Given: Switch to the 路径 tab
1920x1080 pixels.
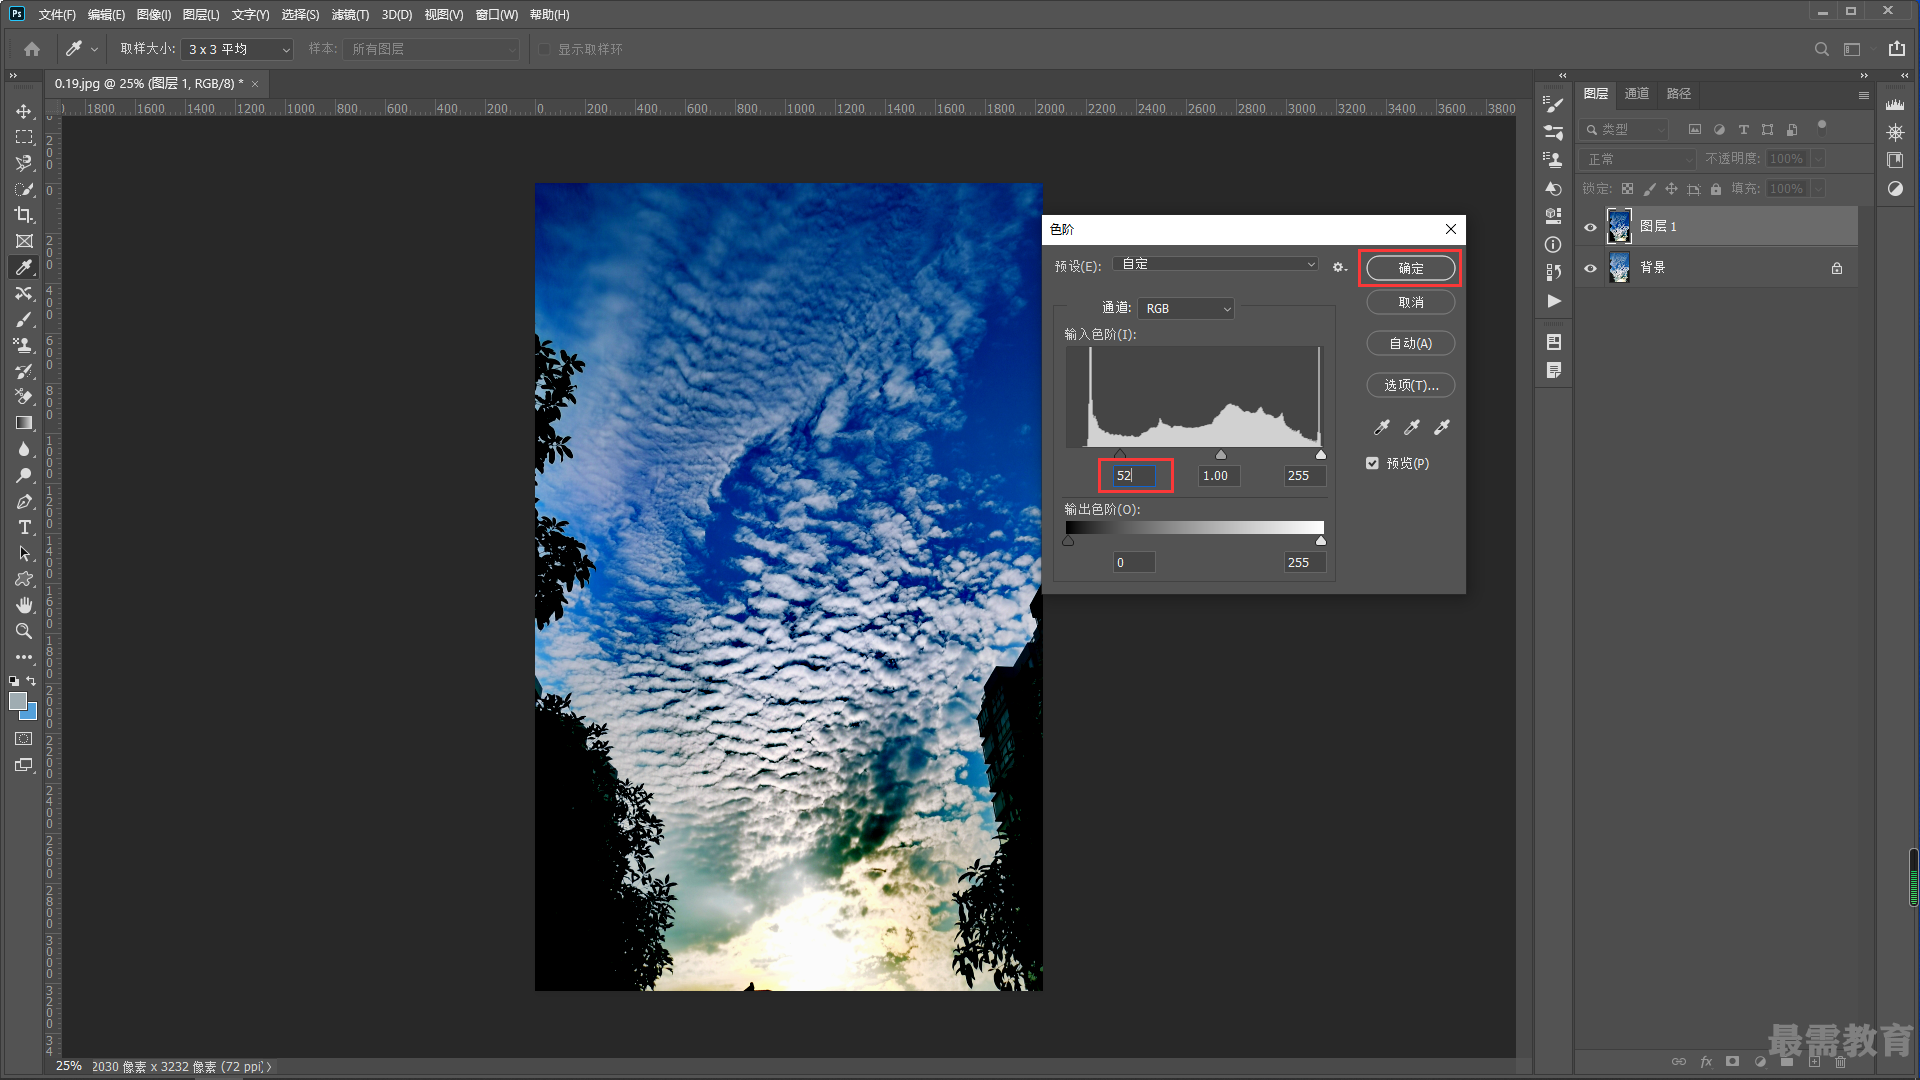Looking at the screenshot, I should pos(1679,94).
